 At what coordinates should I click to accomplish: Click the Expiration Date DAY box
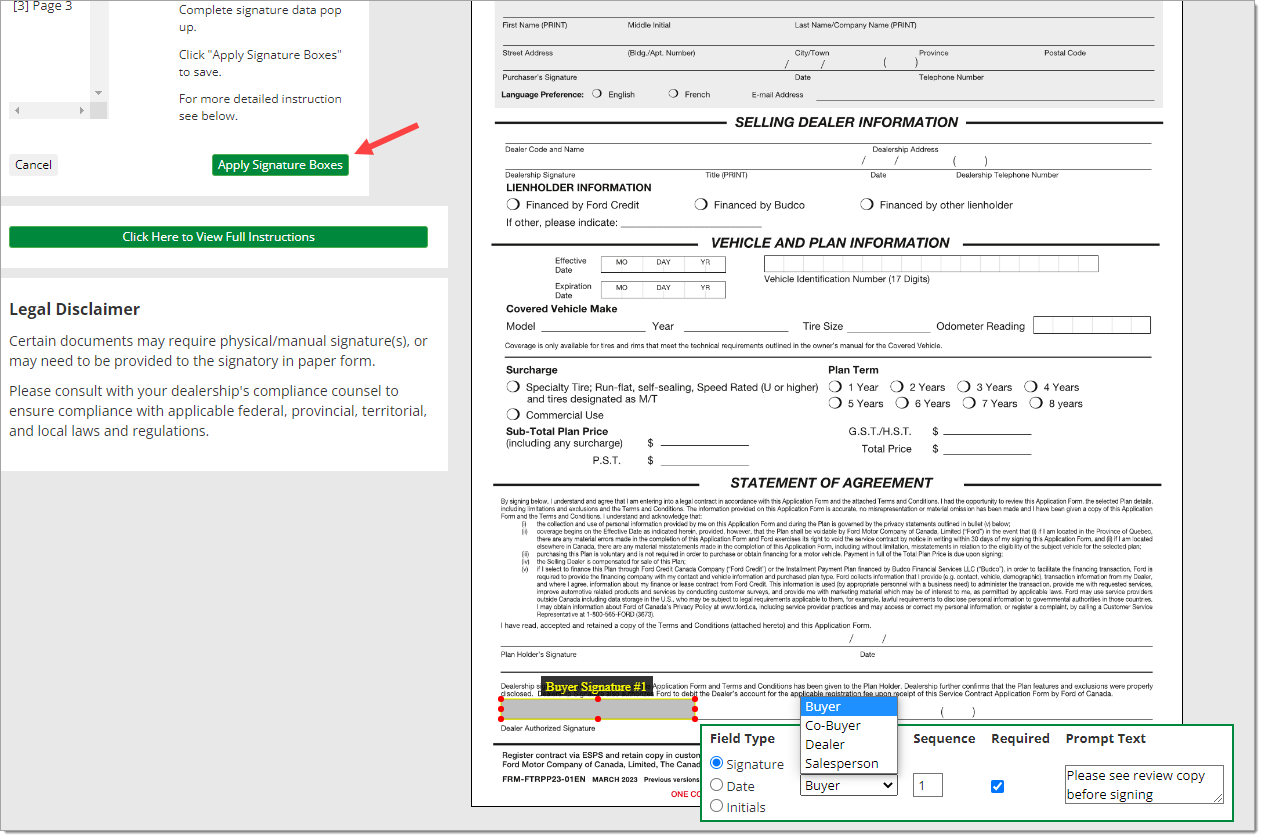[x=663, y=290]
